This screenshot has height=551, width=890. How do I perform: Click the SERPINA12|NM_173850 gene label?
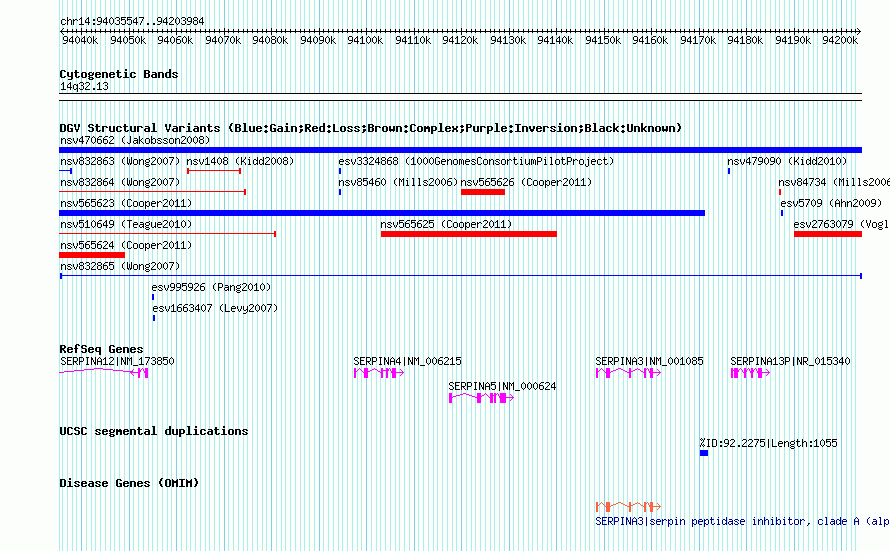(117, 361)
